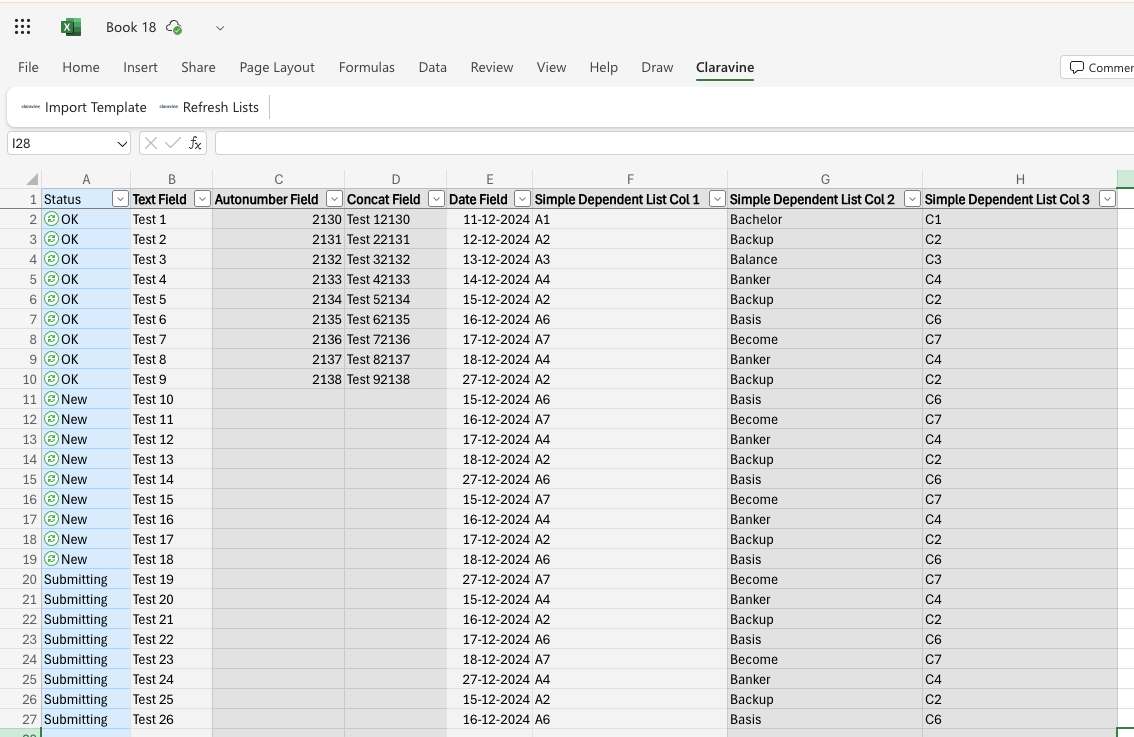This screenshot has width=1134, height=737.
Task: Select the Balance cell in row 4
Action: 825,259
